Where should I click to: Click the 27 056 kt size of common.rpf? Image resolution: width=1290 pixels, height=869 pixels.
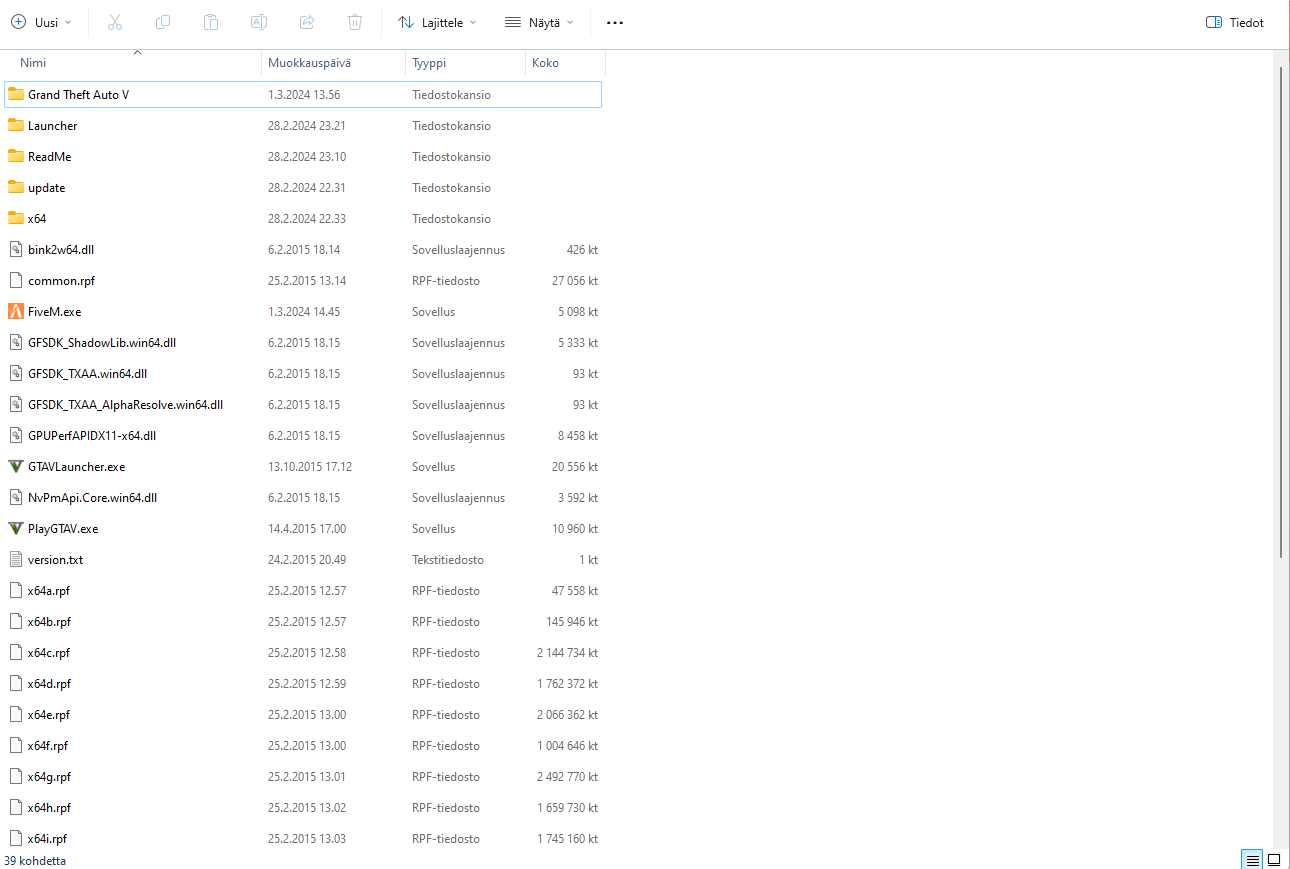[x=575, y=281]
